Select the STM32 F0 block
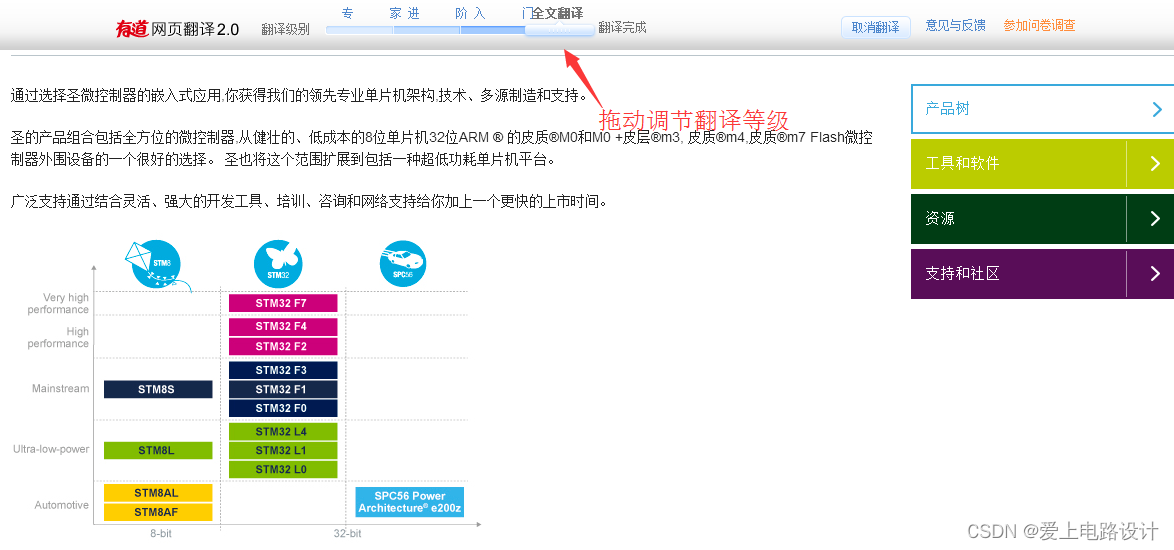This screenshot has width=1174, height=550. [283, 409]
